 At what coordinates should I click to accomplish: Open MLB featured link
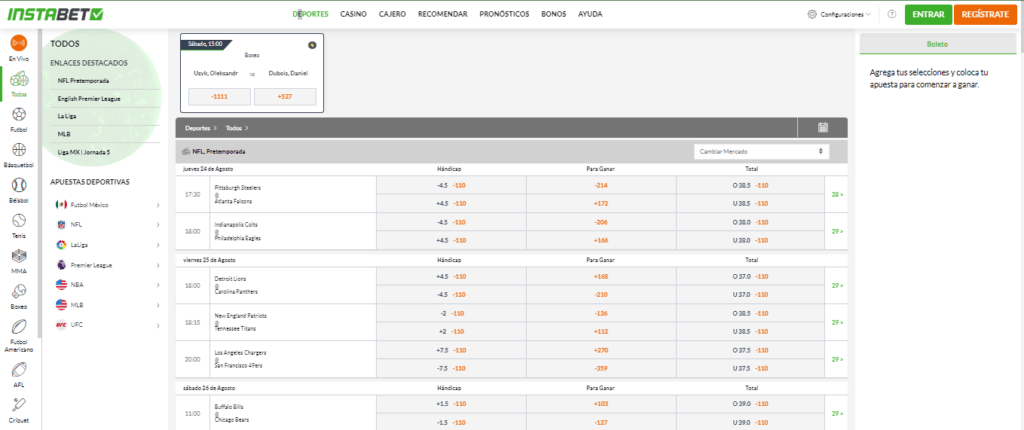(64, 134)
